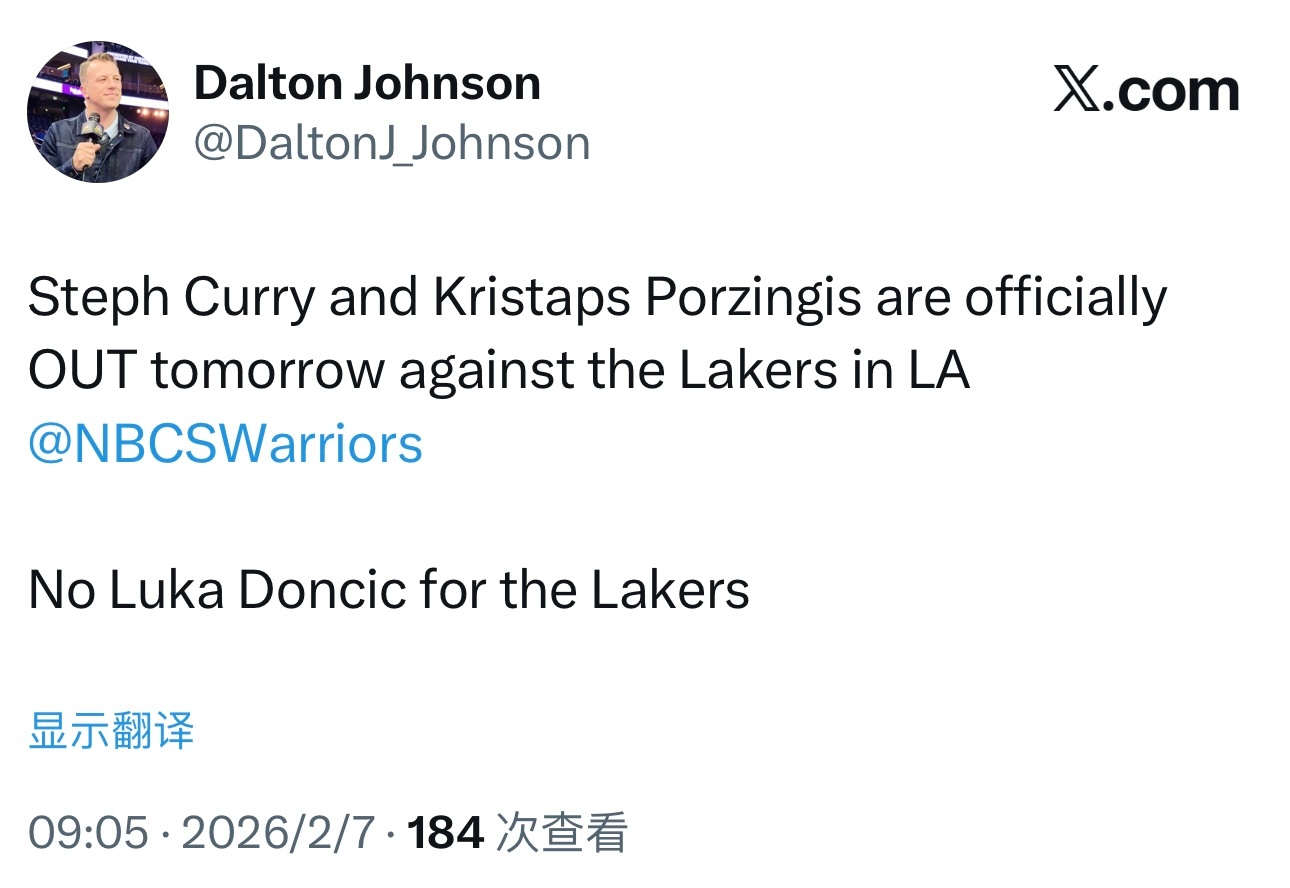Viewport: 1290px width, 888px height.
Task: Open the @DaltonJ_Johnson handle
Action: tap(391, 143)
